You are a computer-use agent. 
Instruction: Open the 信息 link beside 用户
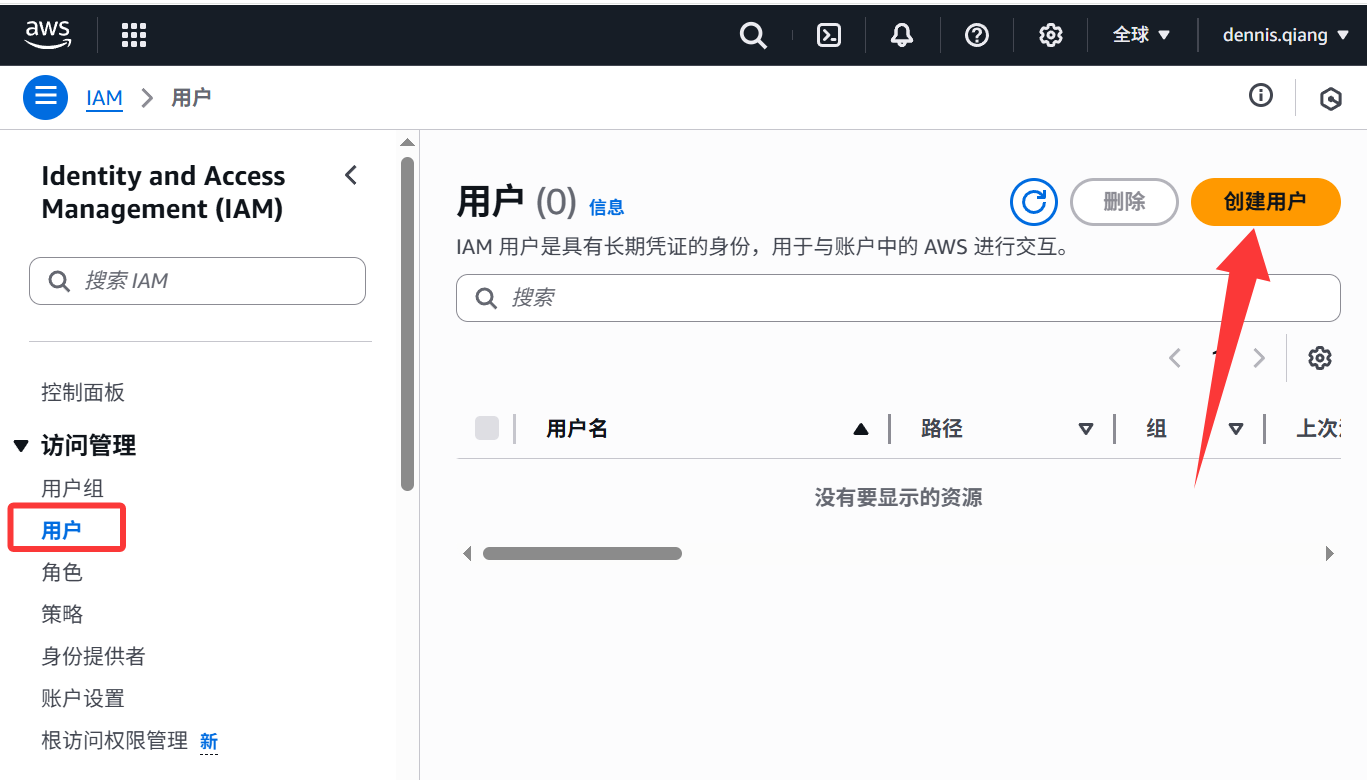606,207
